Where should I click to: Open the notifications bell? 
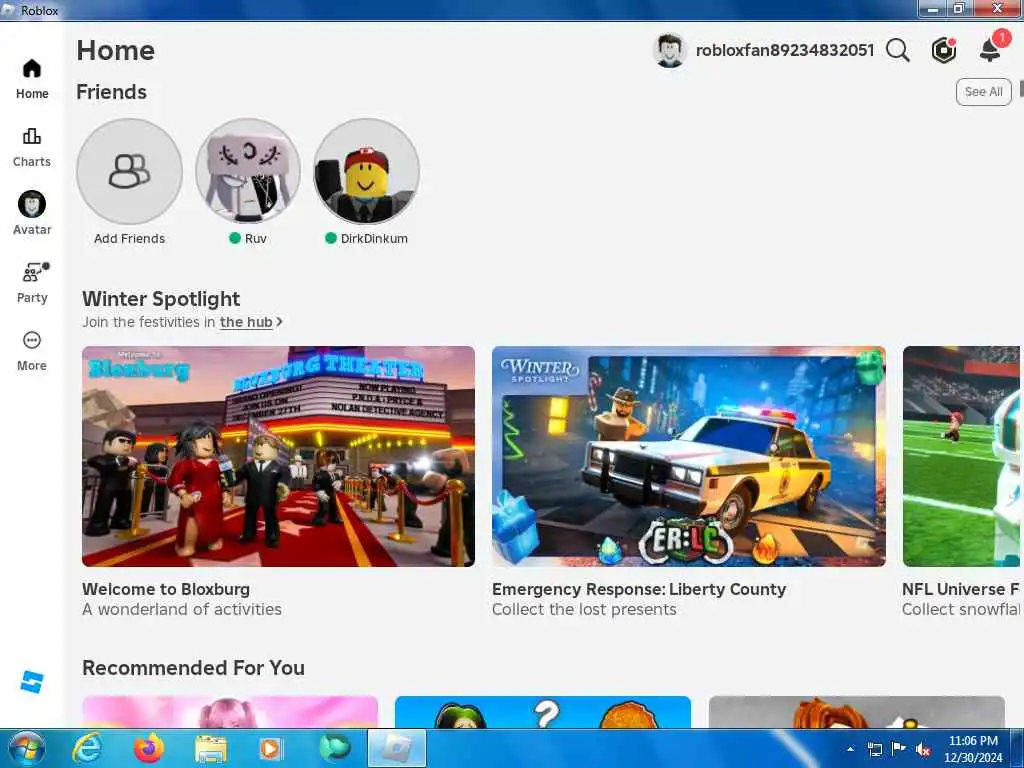point(991,49)
